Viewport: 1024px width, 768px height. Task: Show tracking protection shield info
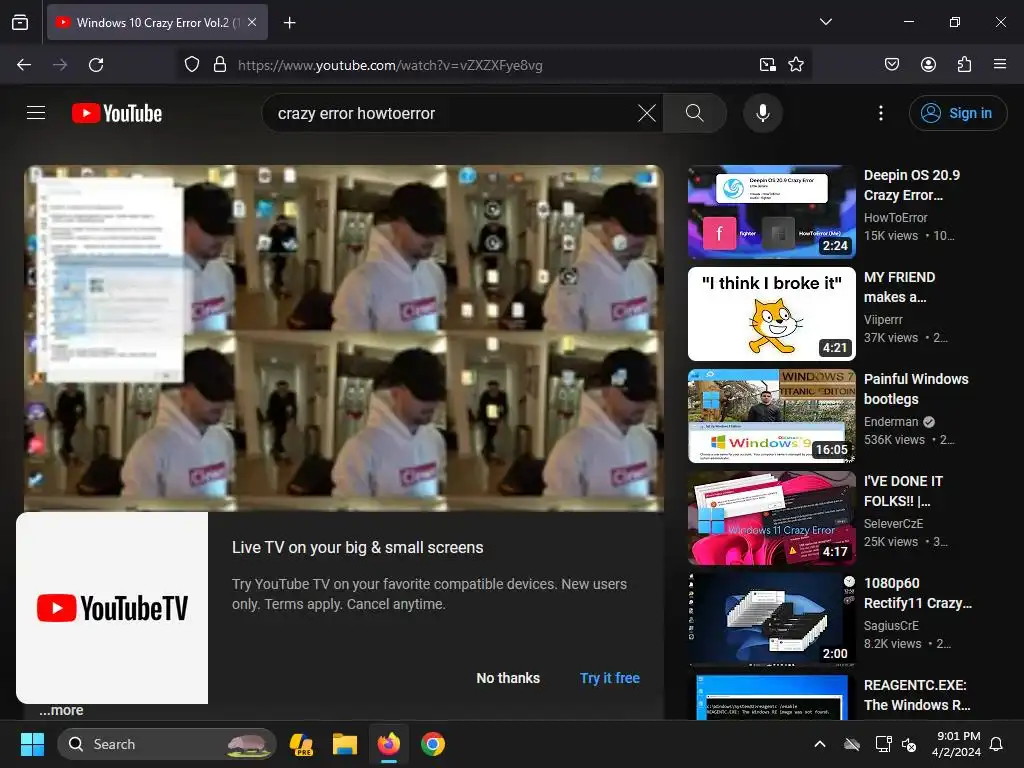click(191, 65)
